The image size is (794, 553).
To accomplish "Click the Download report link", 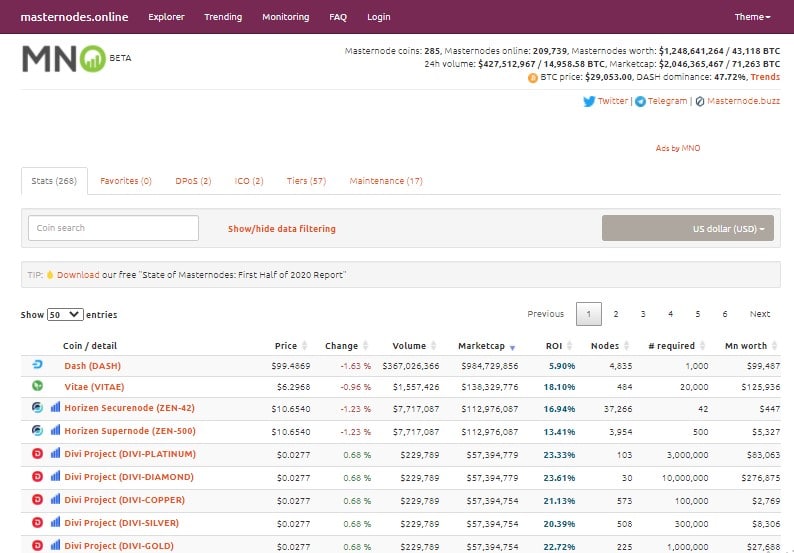I will coord(78,275).
